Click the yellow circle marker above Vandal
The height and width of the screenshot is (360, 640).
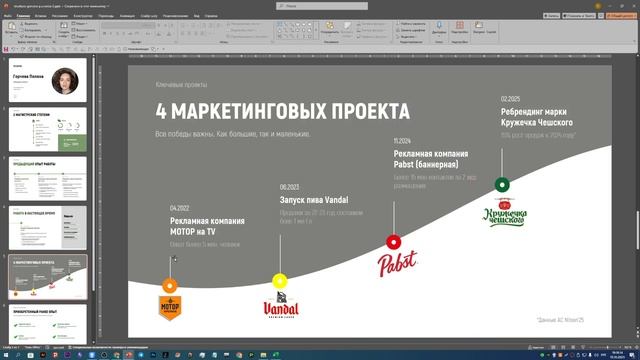(x=280, y=281)
